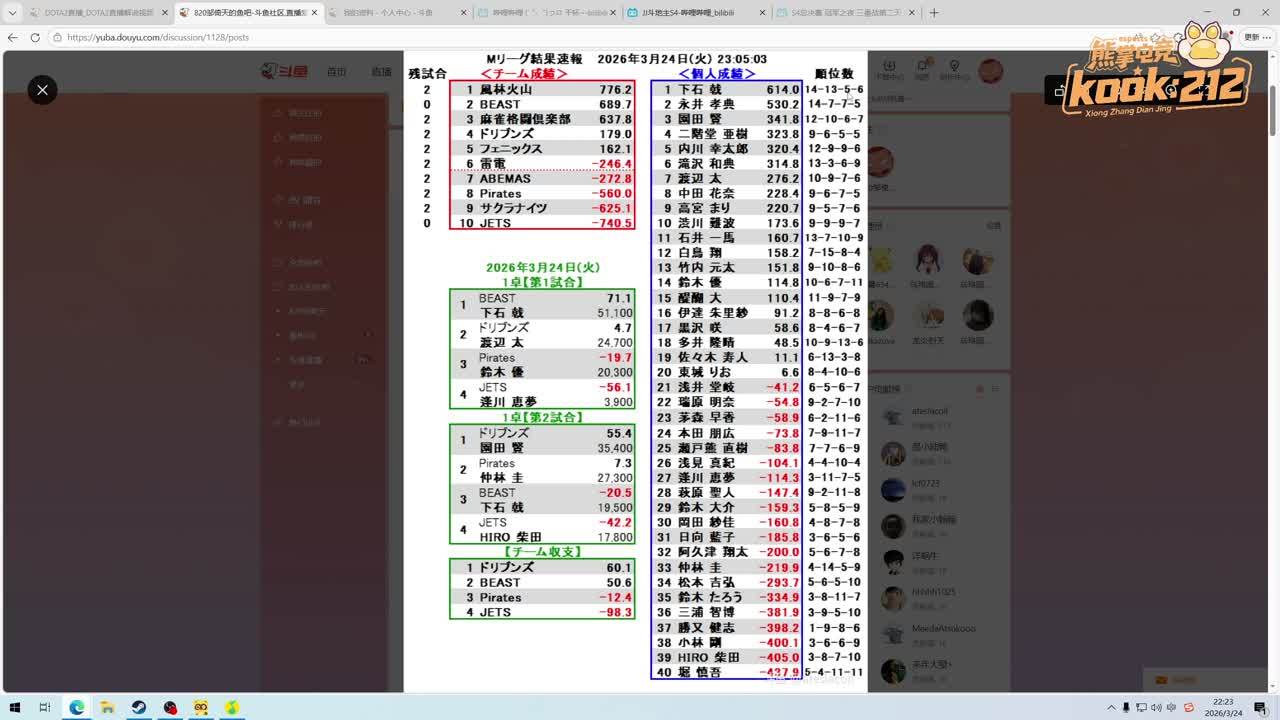Click the volume icon in system tray

[x=1157, y=707]
